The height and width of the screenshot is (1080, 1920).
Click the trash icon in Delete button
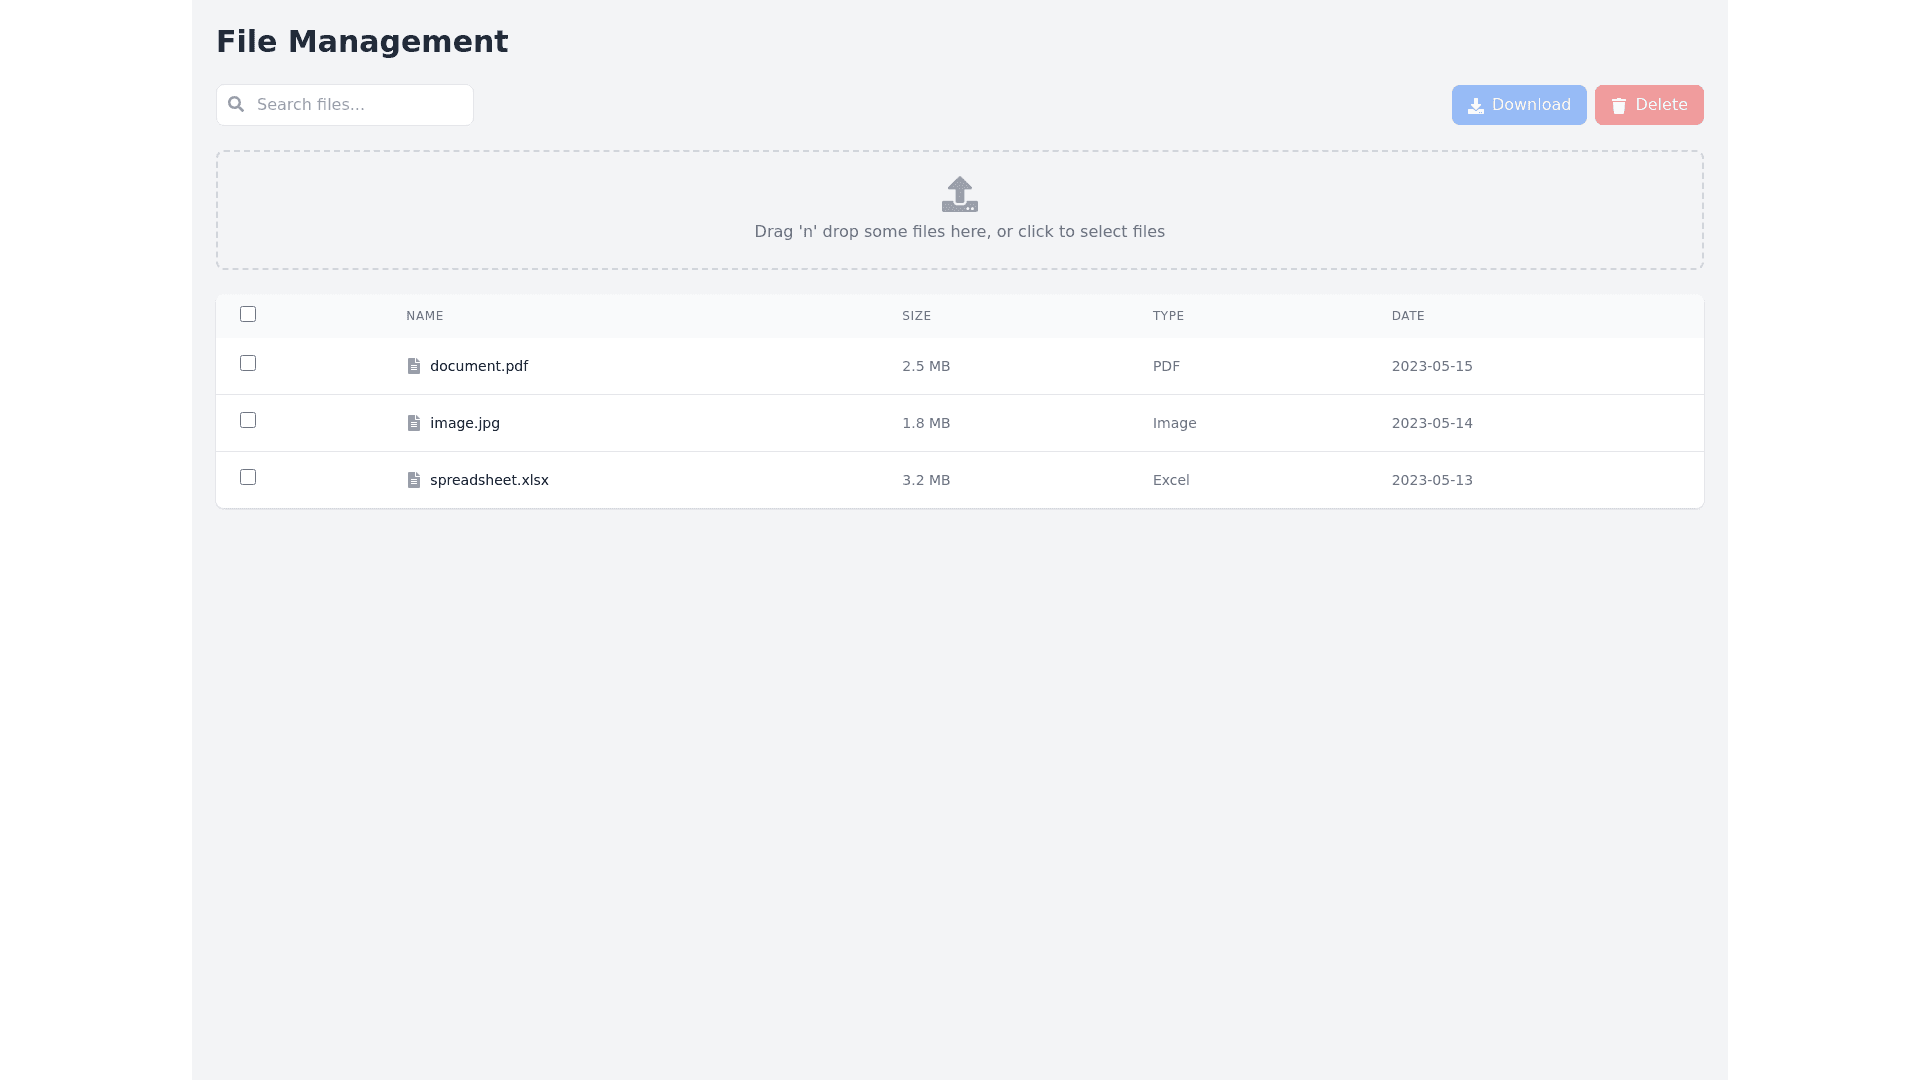[1619, 105]
